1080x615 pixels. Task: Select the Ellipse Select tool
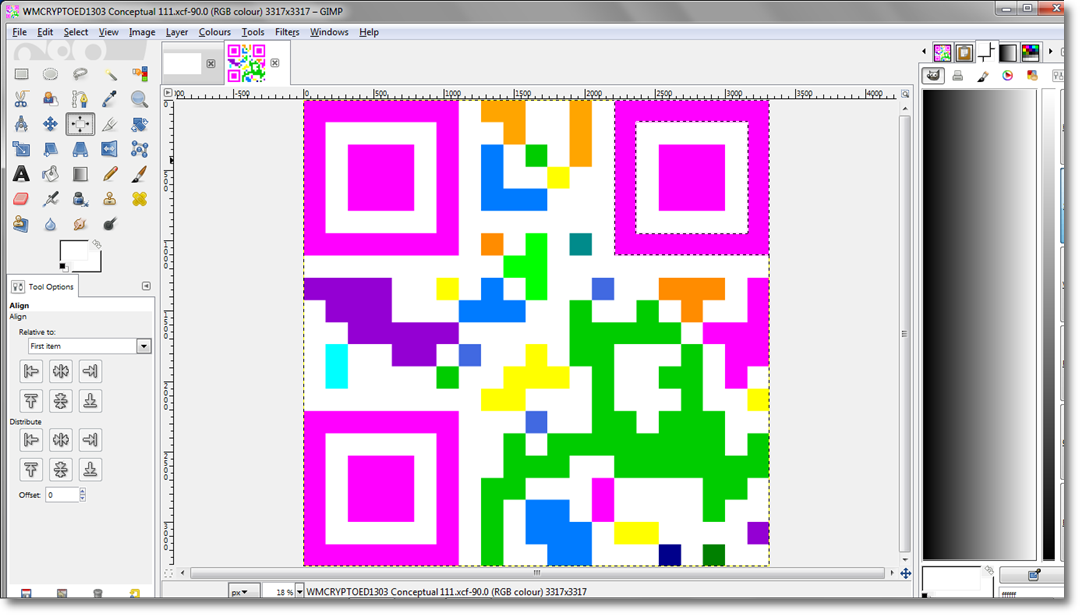pyautogui.click(x=50, y=74)
